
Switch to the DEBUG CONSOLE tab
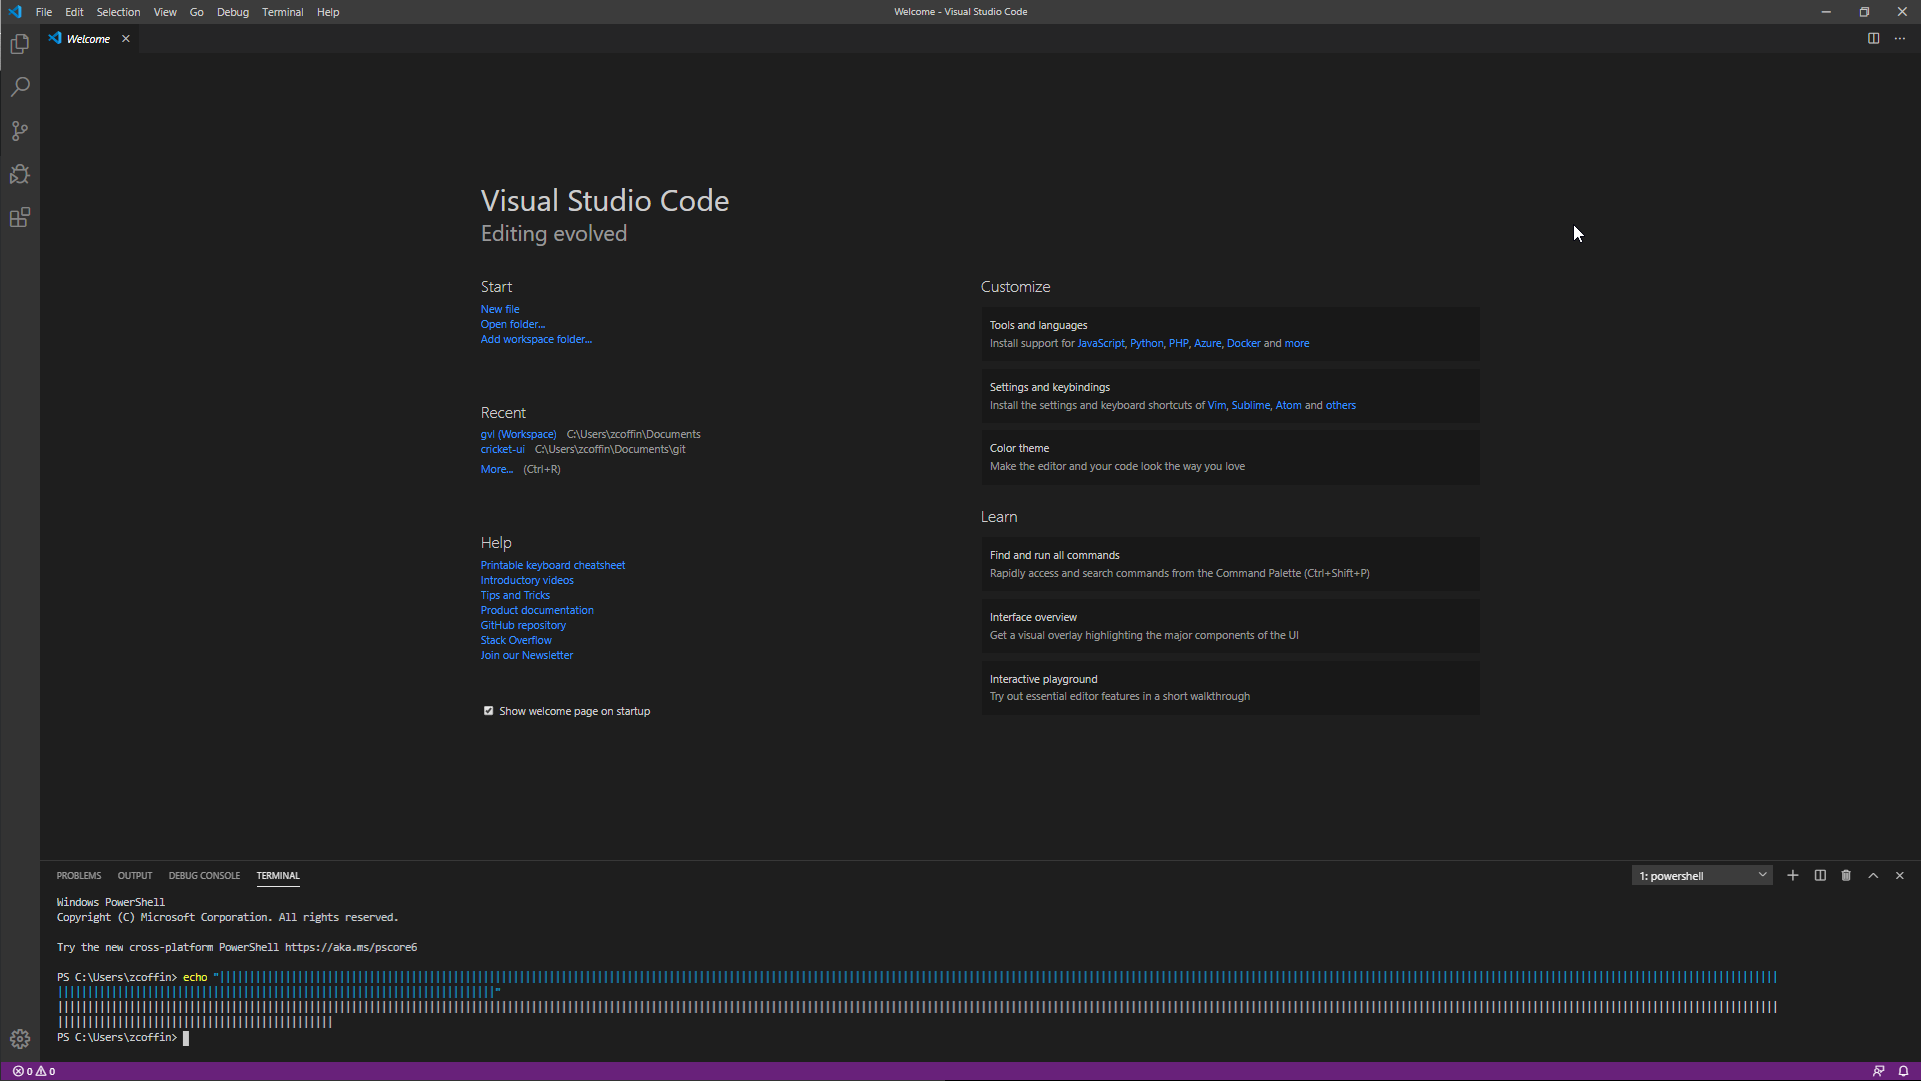[x=204, y=876]
